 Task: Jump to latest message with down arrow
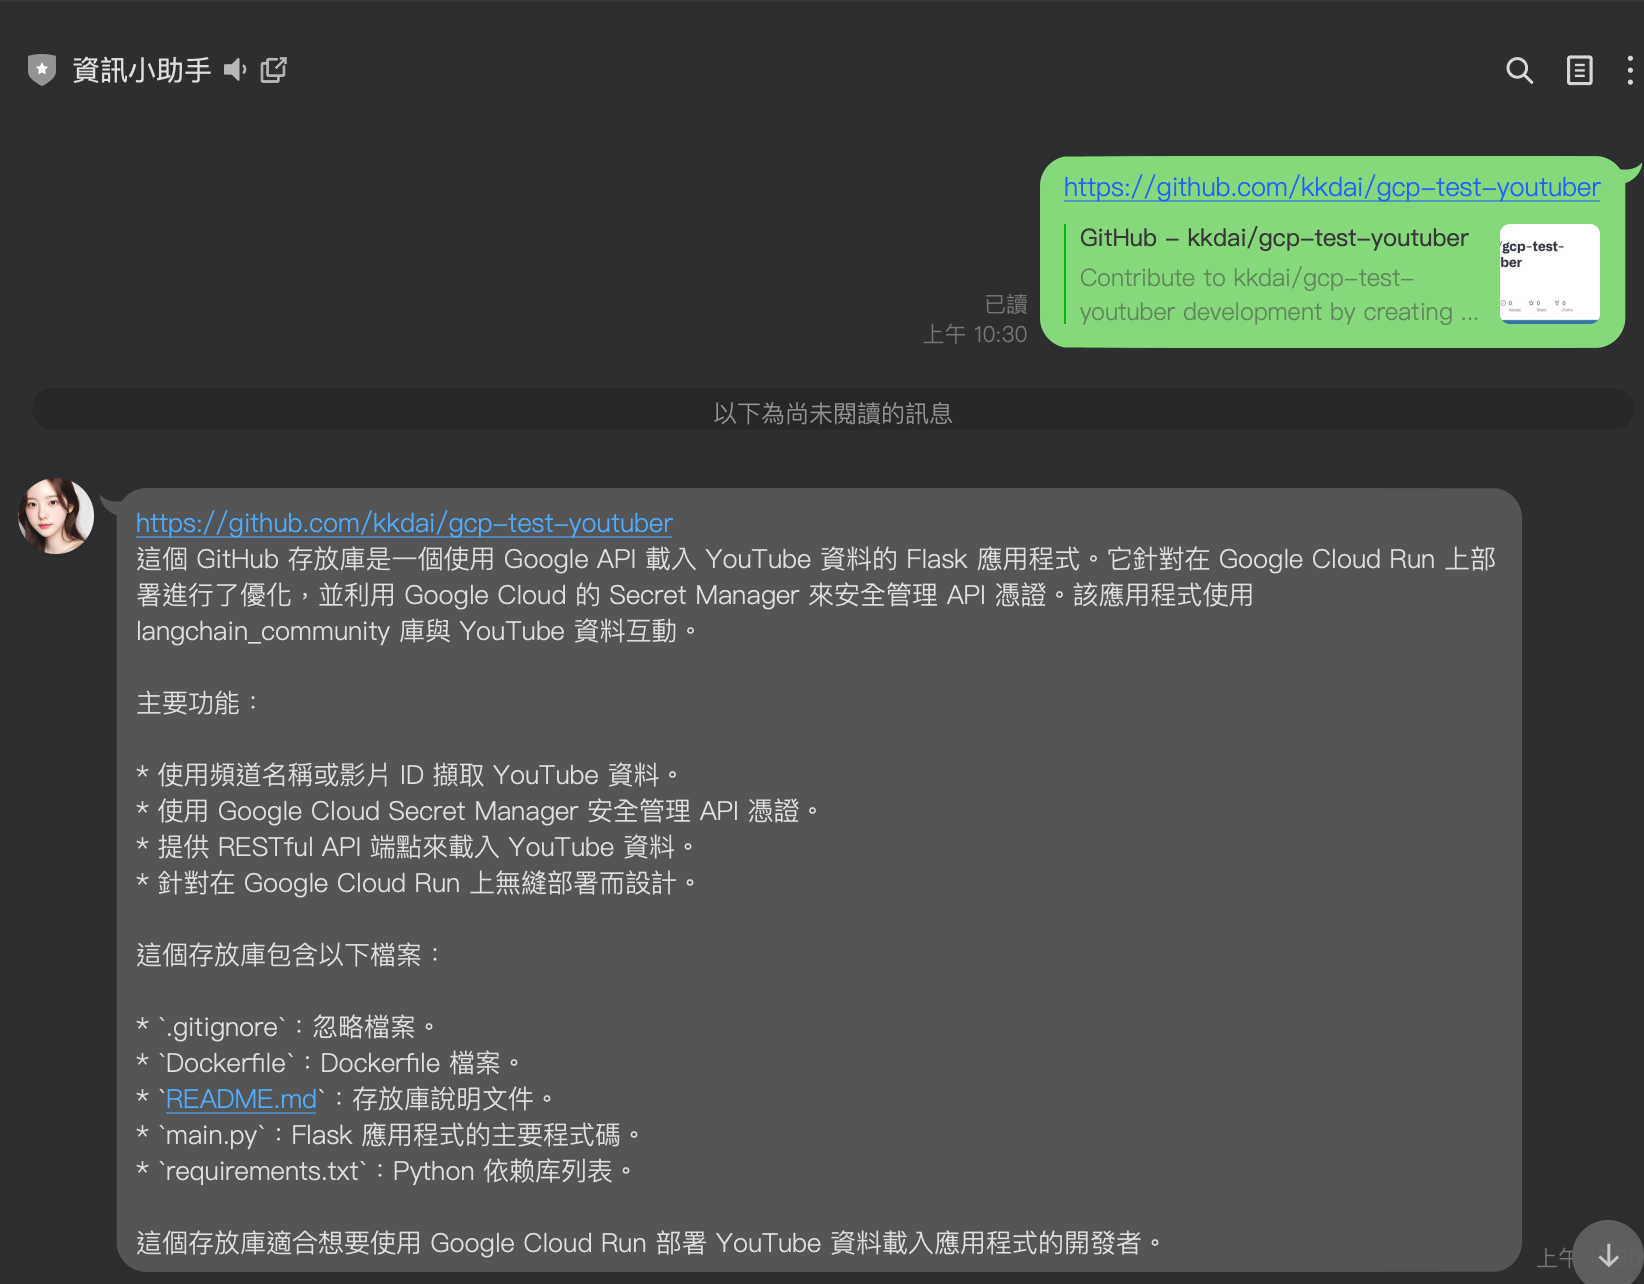click(x=1608, y=1254)
